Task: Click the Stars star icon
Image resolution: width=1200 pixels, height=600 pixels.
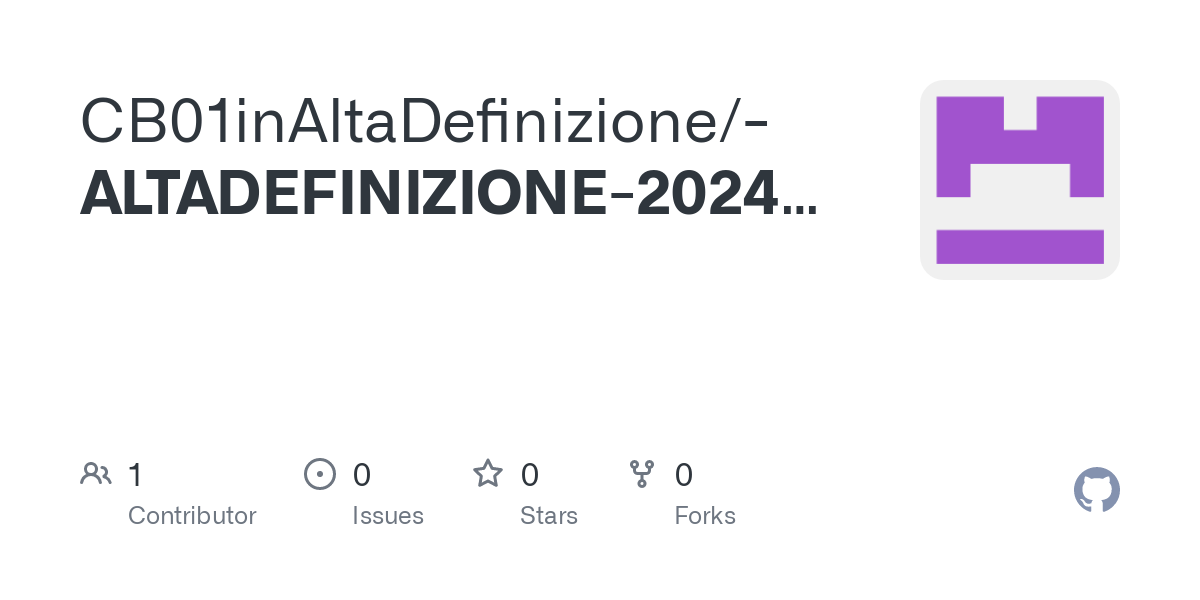Action: pos(488,474)
